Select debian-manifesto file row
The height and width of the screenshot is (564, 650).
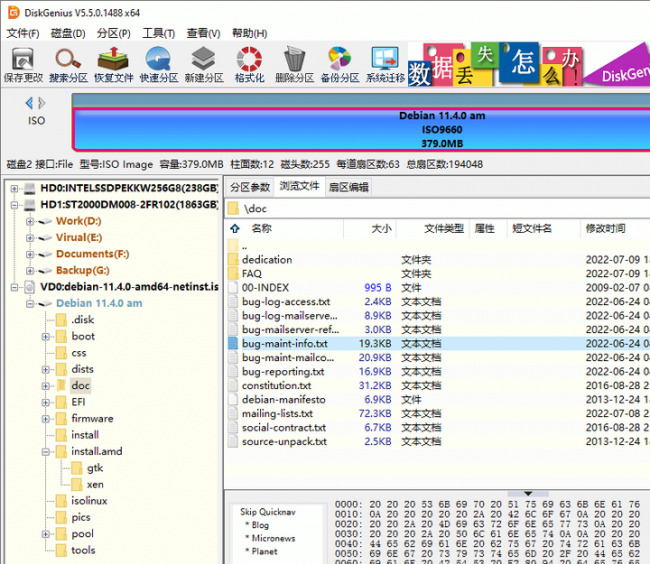pyautogui.click(x=439, y=399)
